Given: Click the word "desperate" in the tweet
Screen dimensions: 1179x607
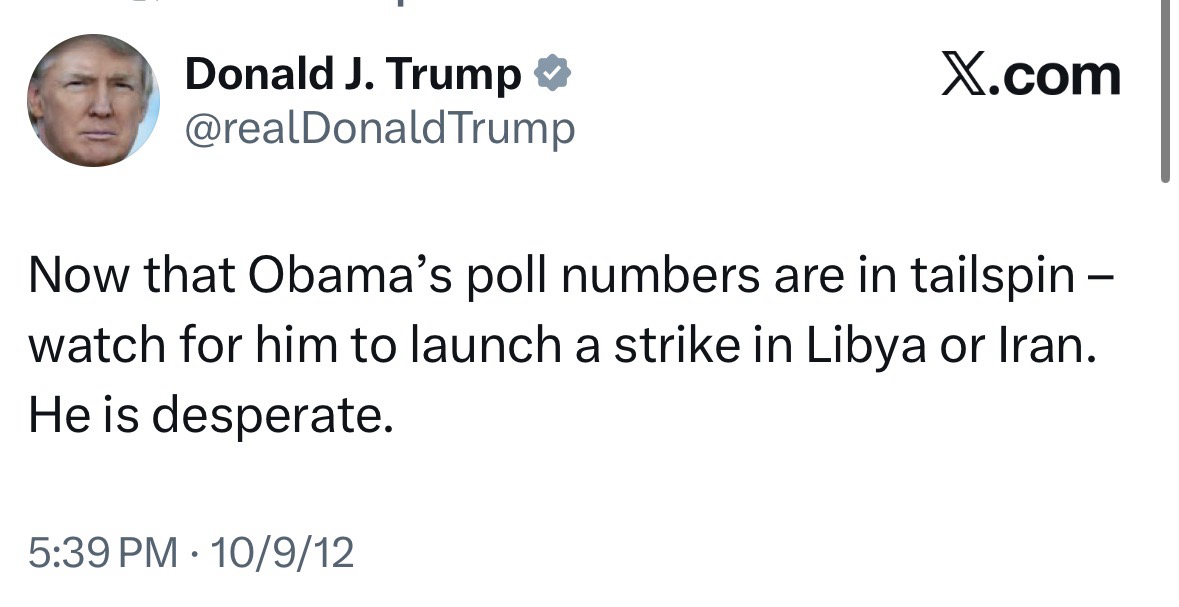Looking at the screenshot, I should pyautogui.click(x=270, y=414).
